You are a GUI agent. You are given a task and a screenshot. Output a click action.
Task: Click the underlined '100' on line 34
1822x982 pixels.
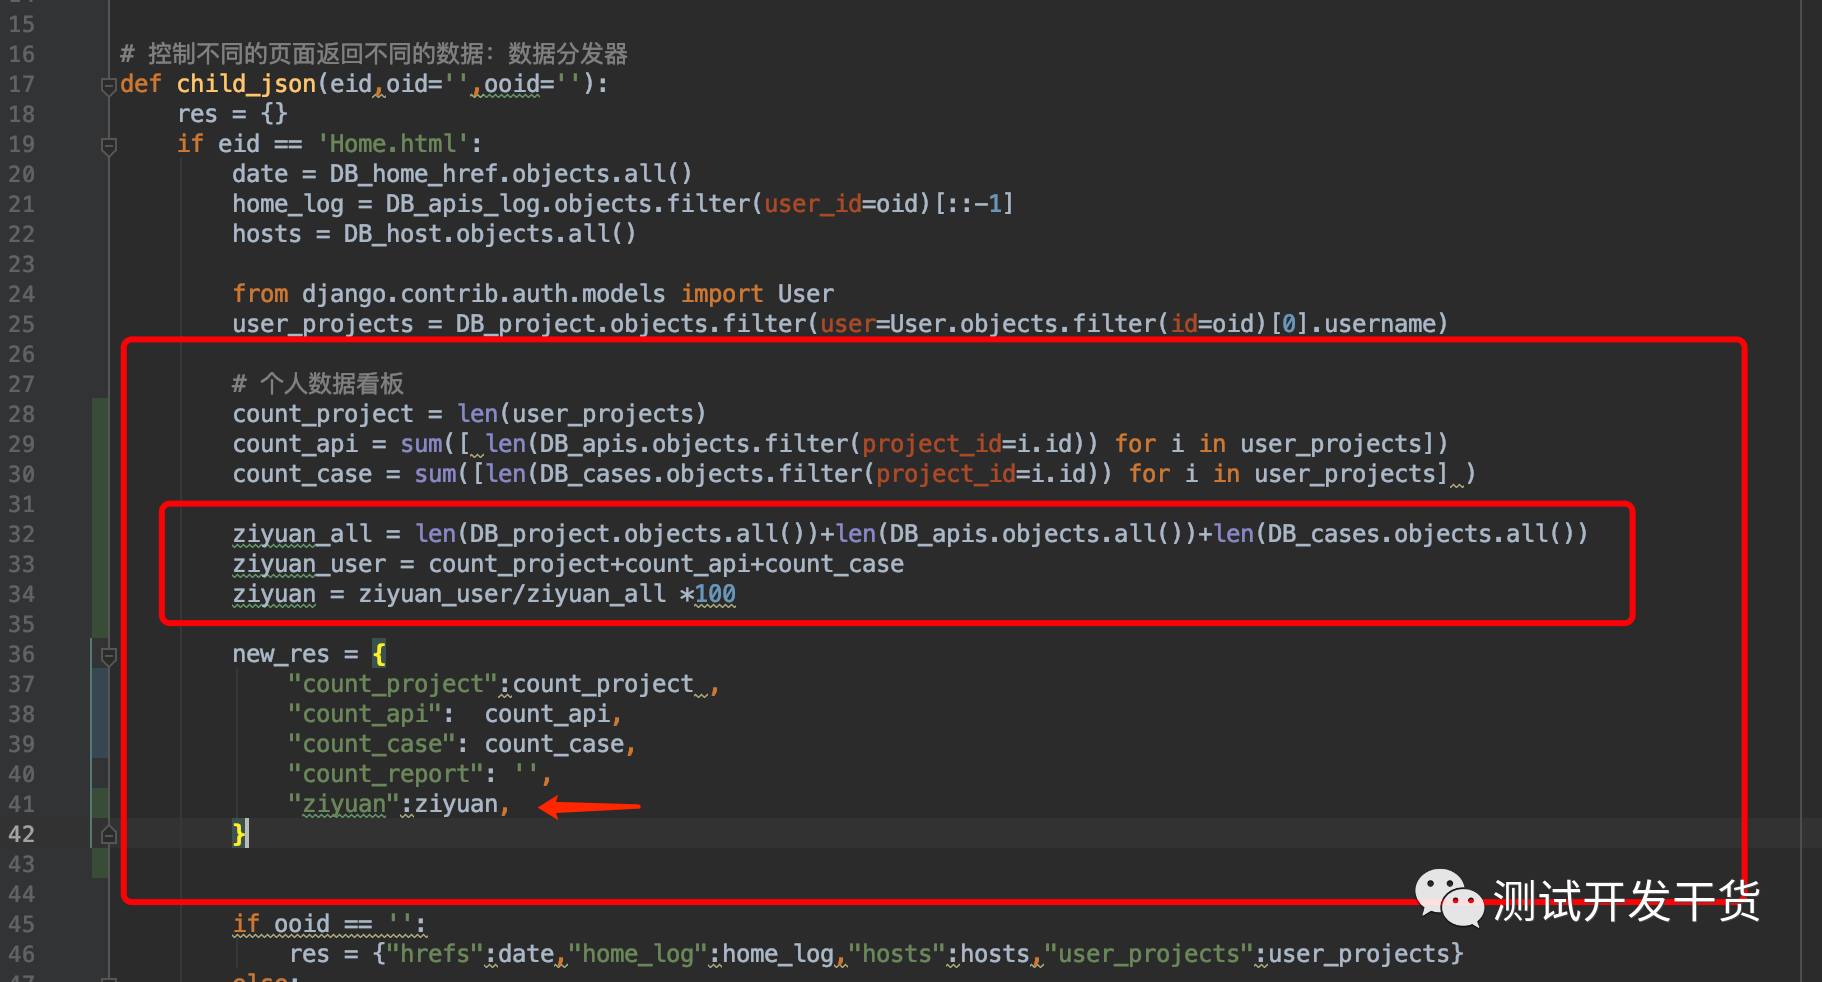pyautogui.click(x=715, y=594)
